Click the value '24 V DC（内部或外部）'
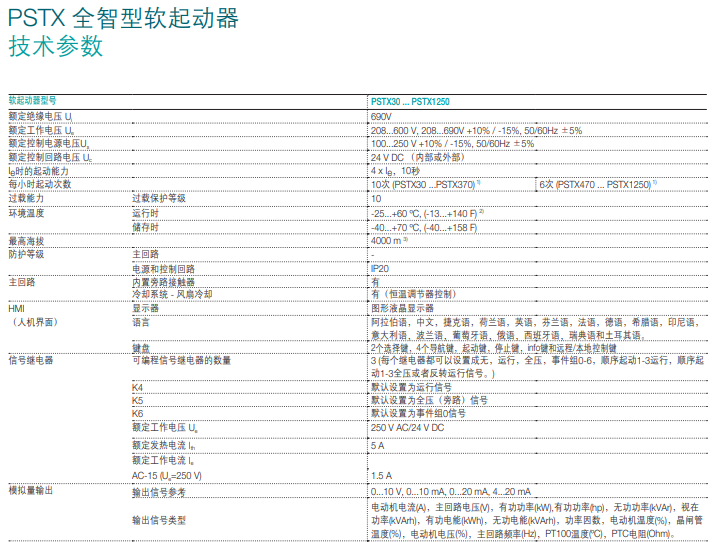This screenshot has width=713, height=542. tap(417, 157)
